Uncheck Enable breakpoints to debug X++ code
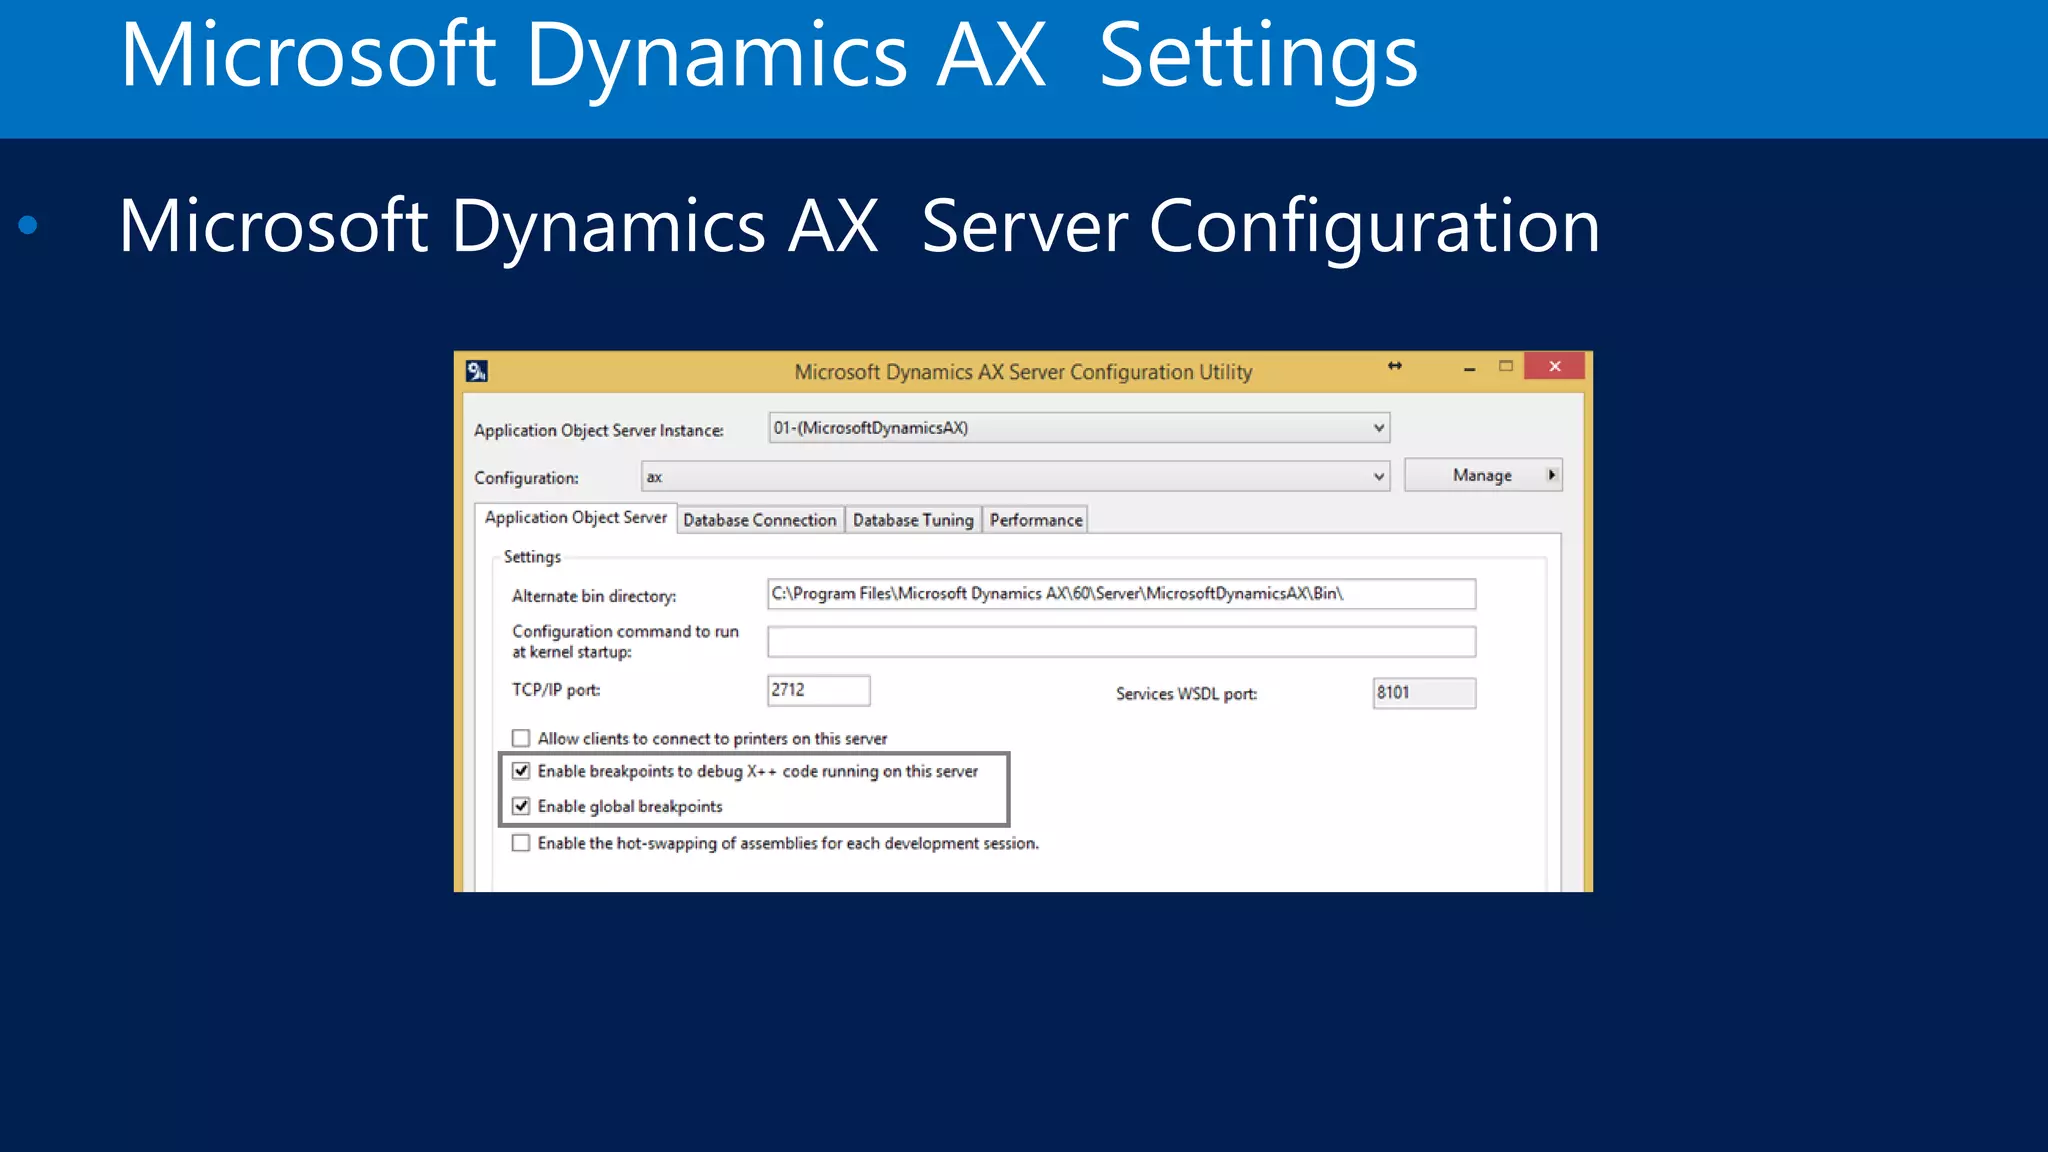 click(x=521, y=771)
